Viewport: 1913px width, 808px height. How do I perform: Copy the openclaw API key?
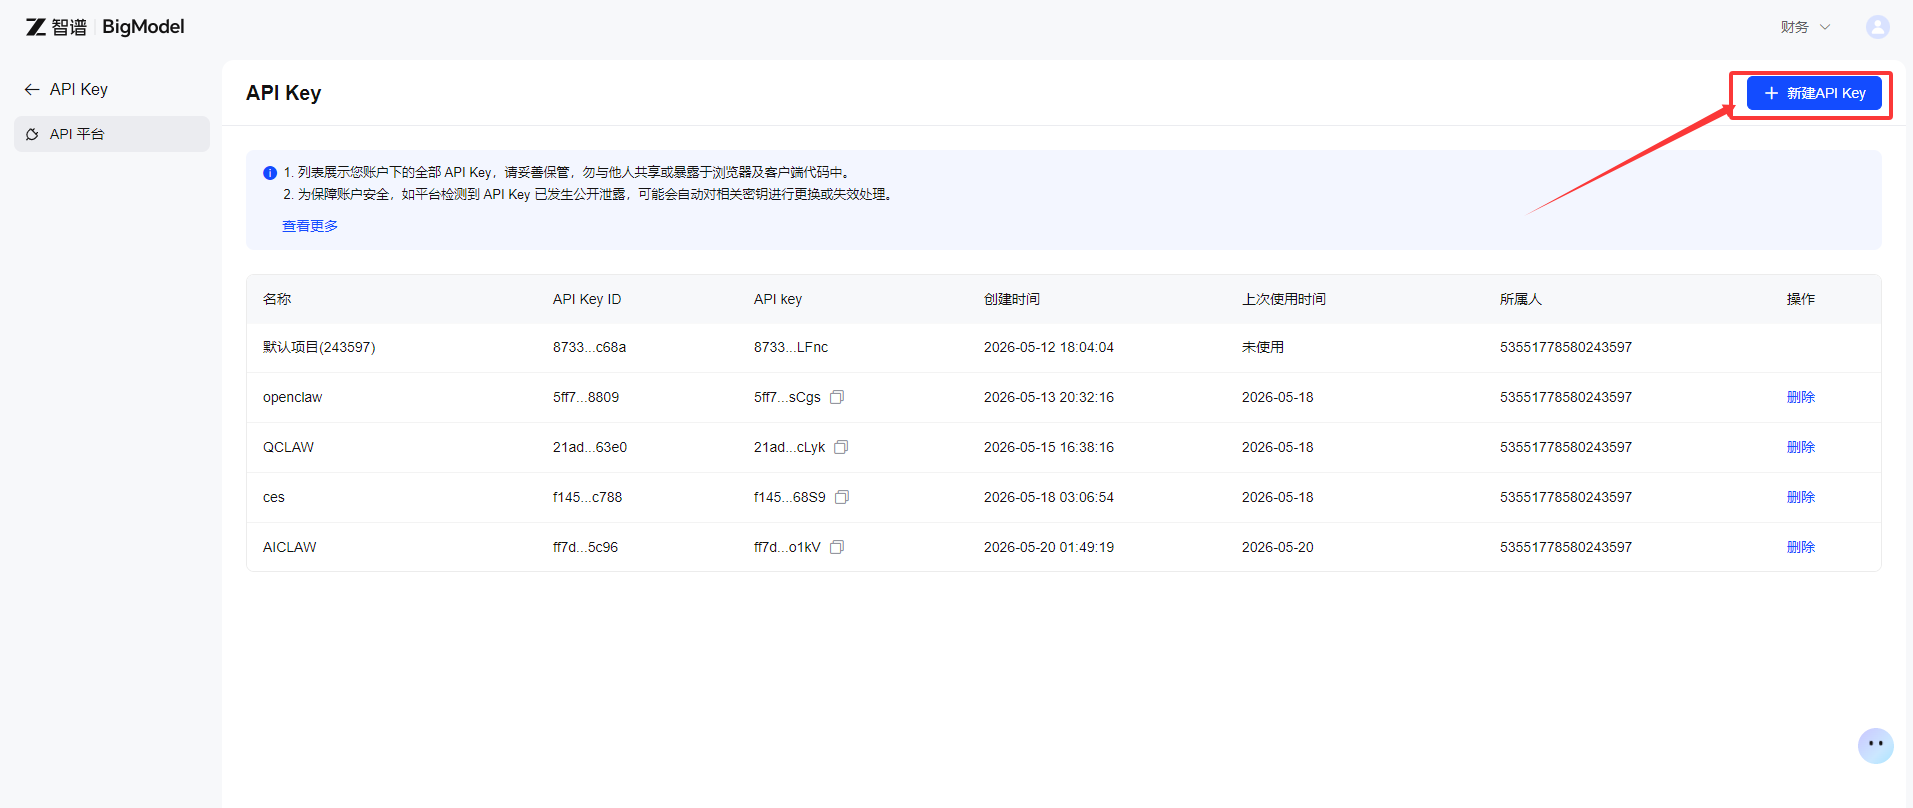[x=837, y=397]
